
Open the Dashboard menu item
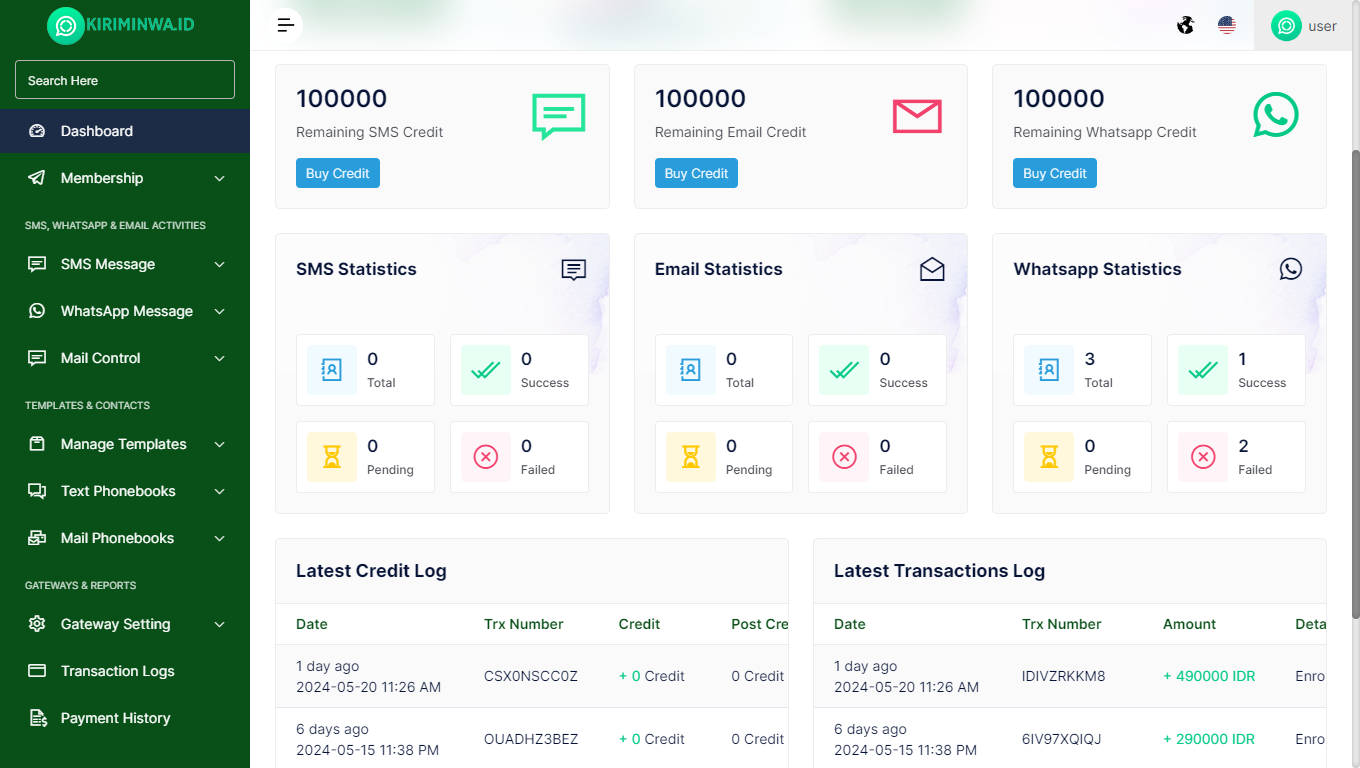(x=125, y=131)
